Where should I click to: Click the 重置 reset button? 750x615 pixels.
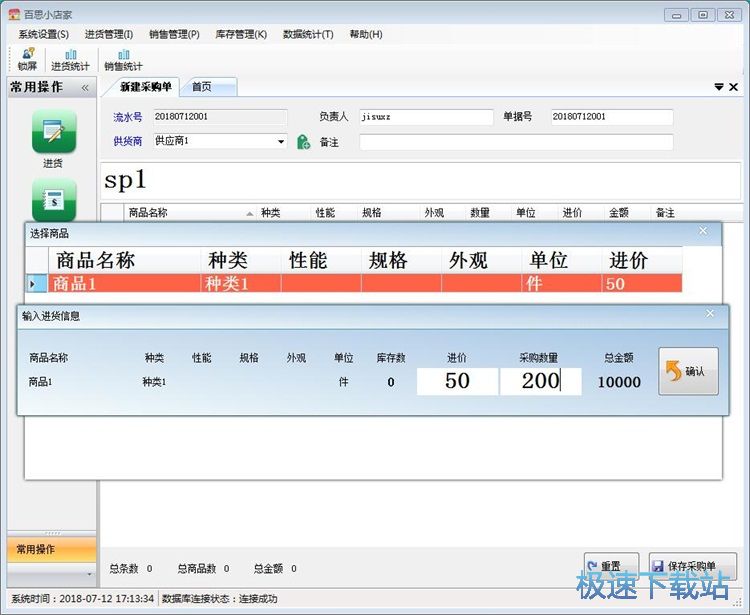[x=611, y=567]
